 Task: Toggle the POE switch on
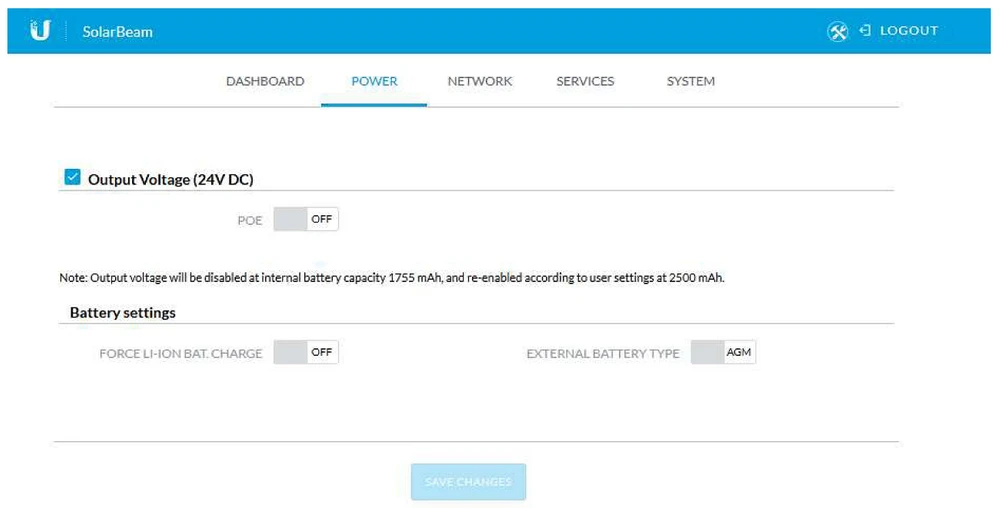pos(306,219)
